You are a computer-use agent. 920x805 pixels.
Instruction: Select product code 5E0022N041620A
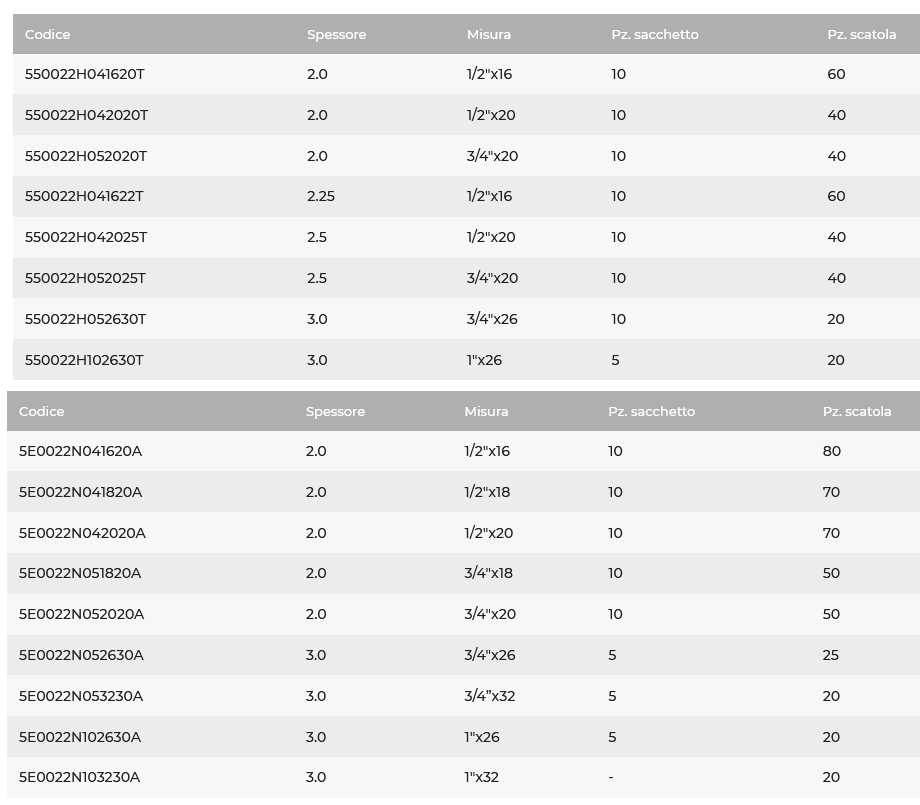pyautogui.click(x=80, y=451)
